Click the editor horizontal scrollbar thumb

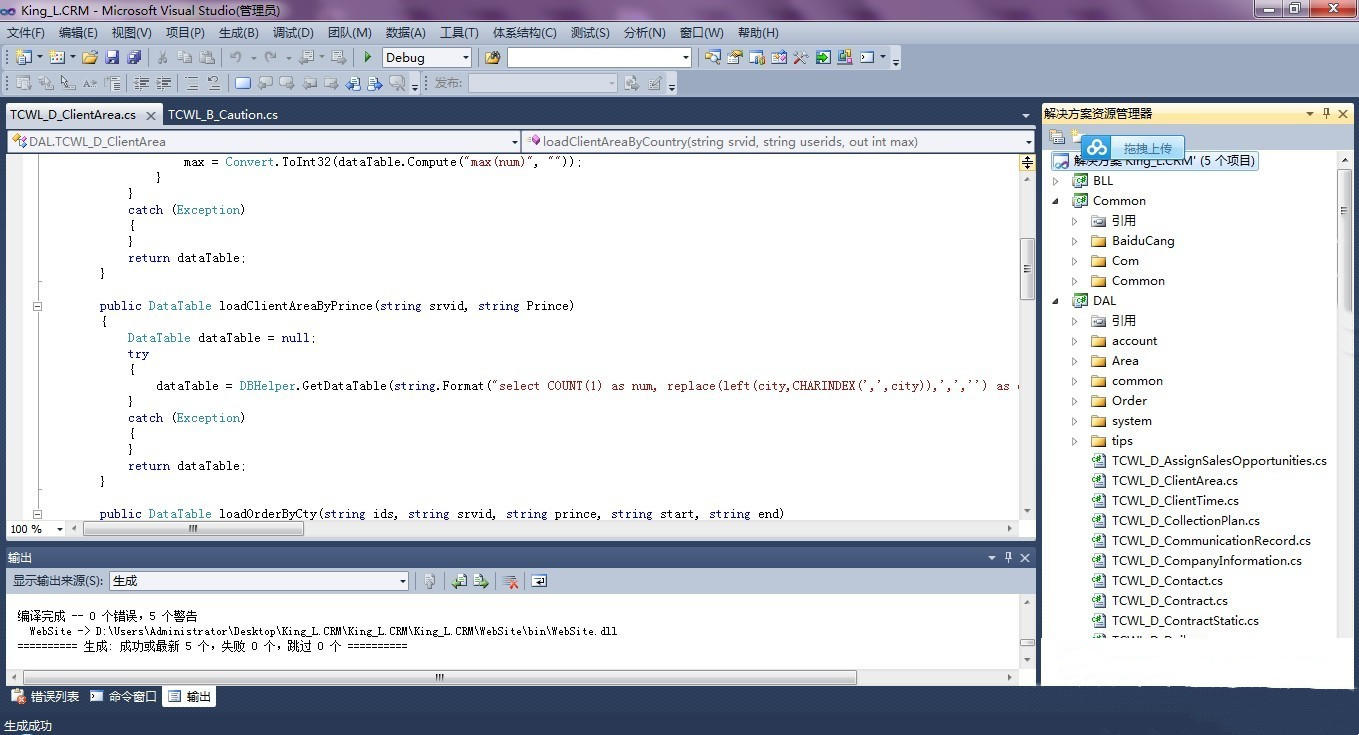pos(193,529)
